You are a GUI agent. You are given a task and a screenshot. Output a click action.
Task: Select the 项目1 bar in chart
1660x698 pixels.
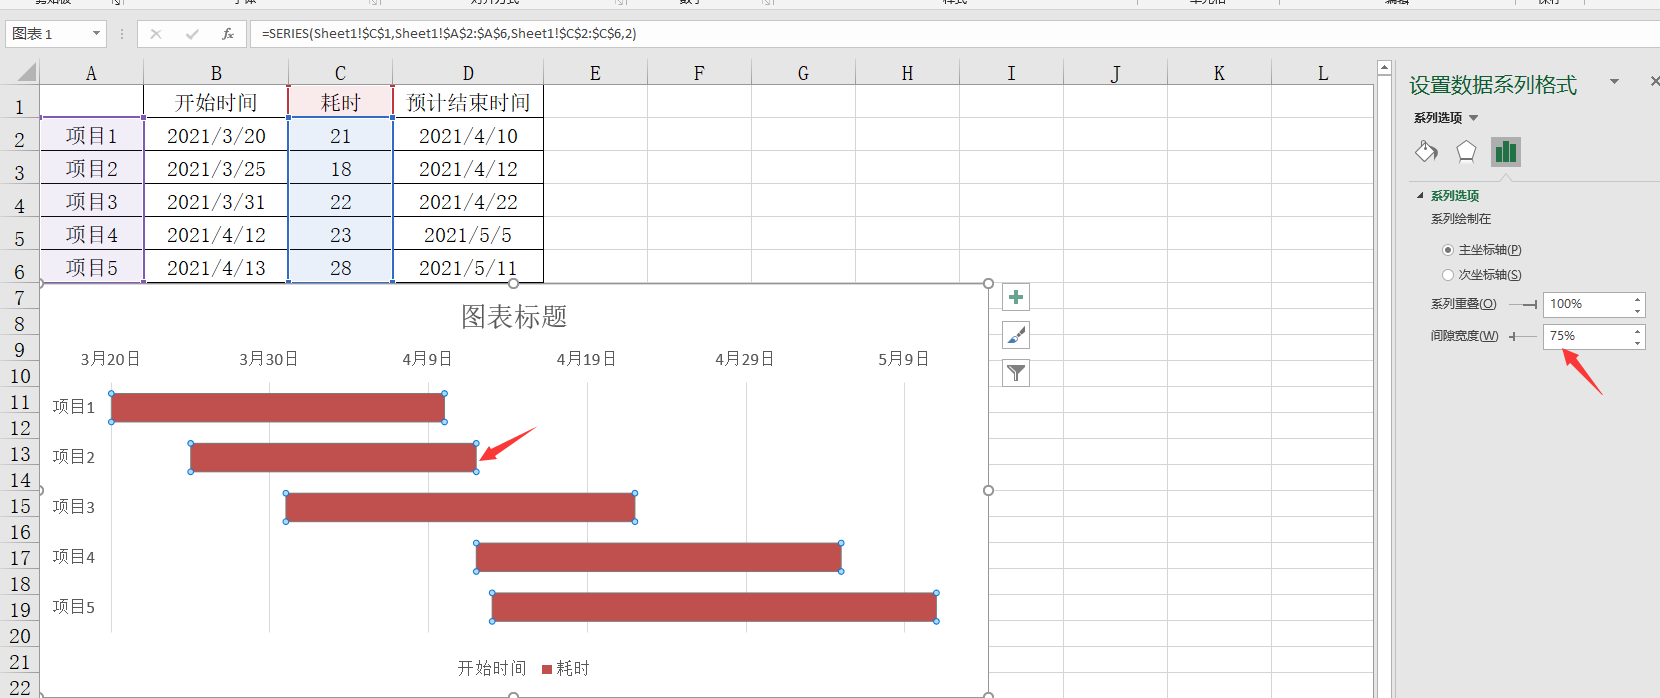pos(278,407)
